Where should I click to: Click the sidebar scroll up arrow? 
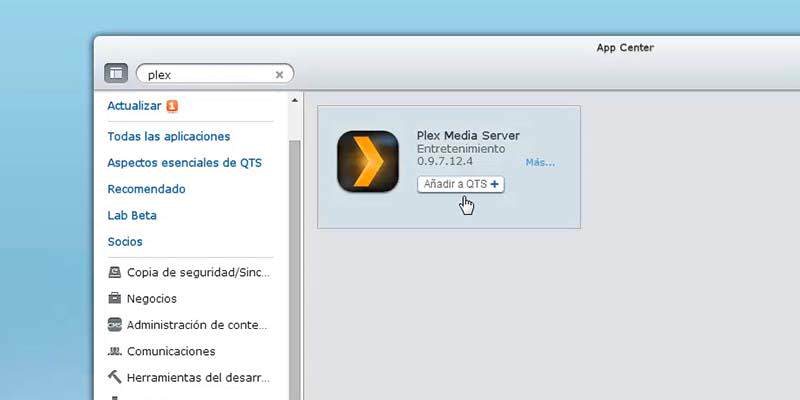click(x=294, y=101)
